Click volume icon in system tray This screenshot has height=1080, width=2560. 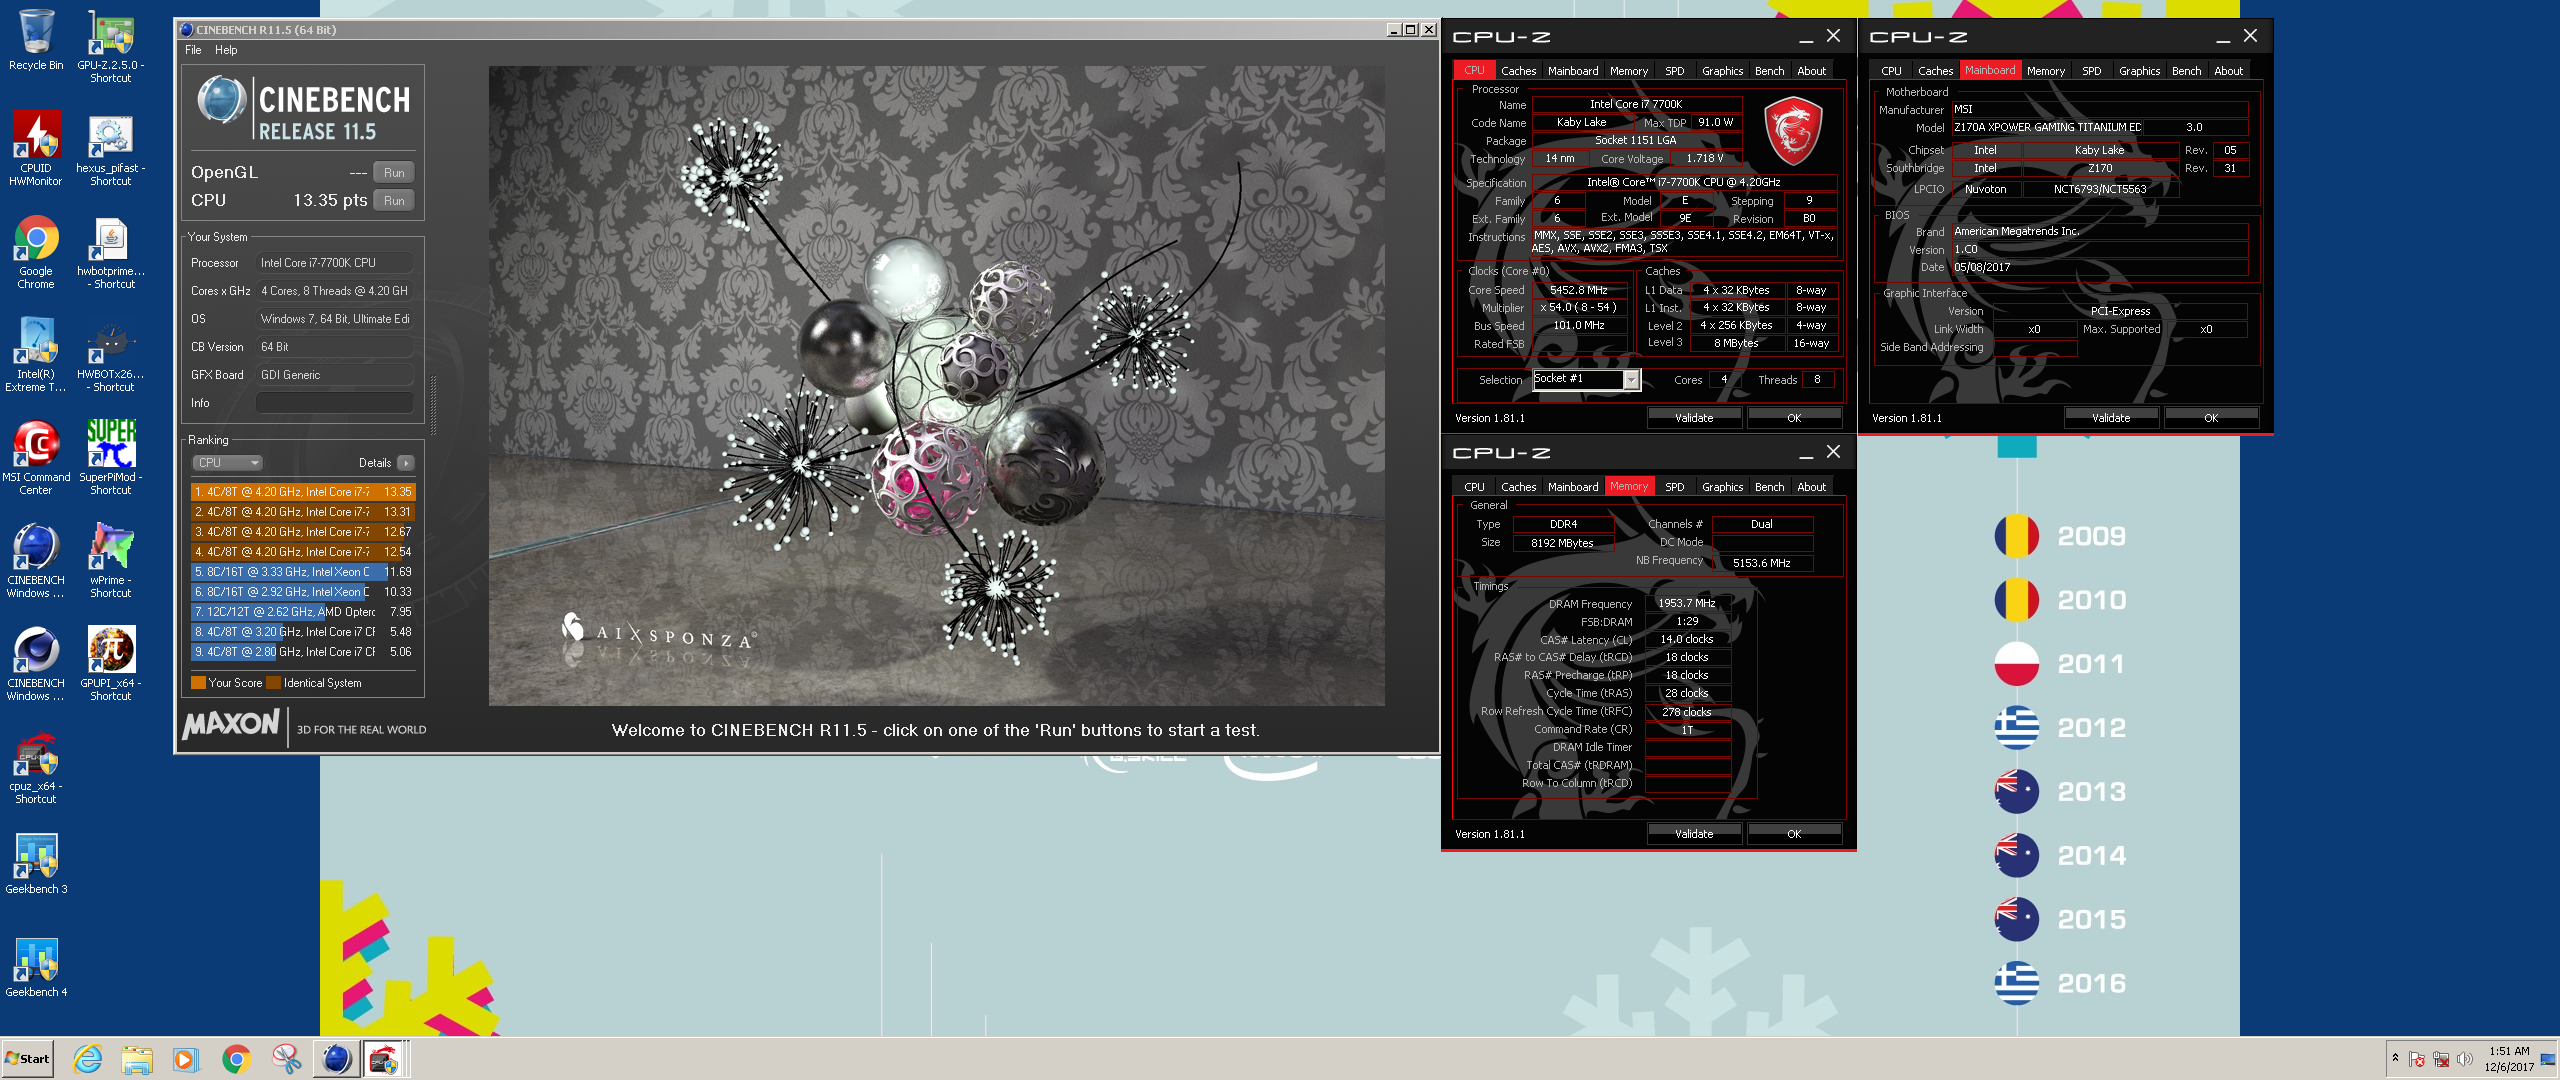(2464, 1059)
